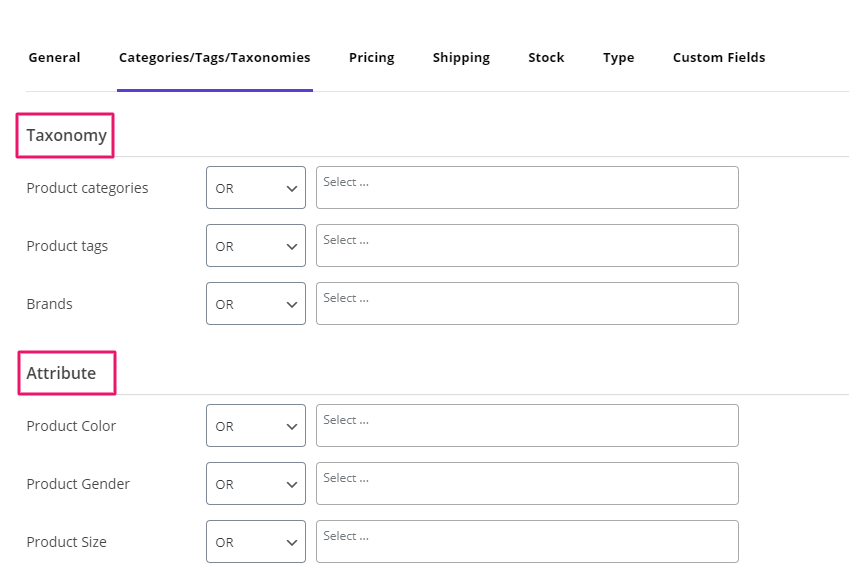Switch to the Type tab
This screenshot has width=849, height=573.
(x=618, y=57)
